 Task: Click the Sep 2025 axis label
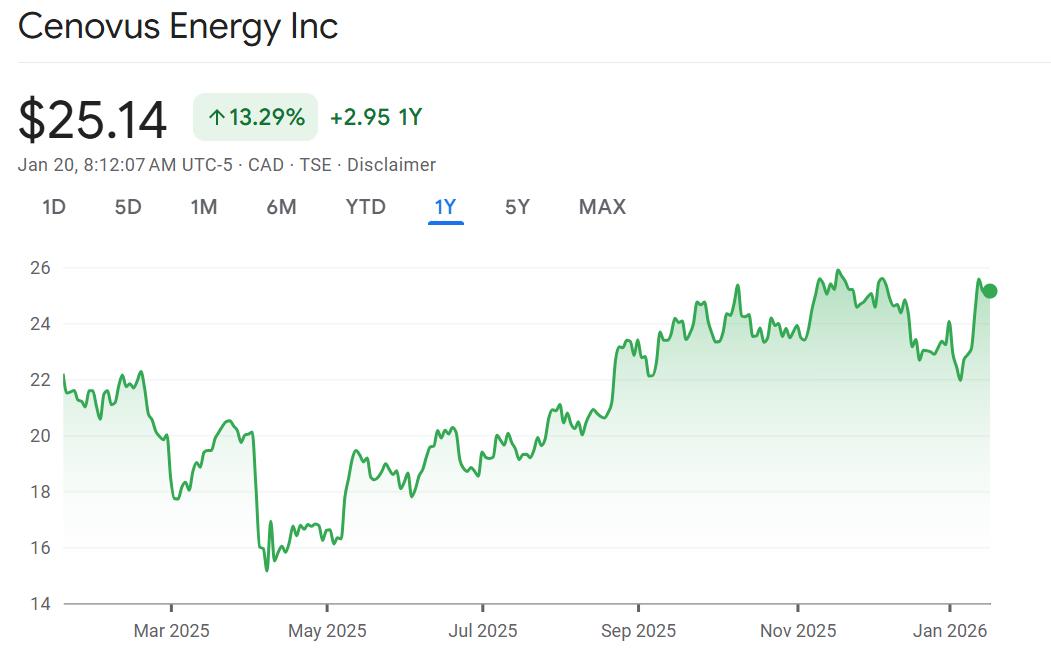[x=638, y=631]
